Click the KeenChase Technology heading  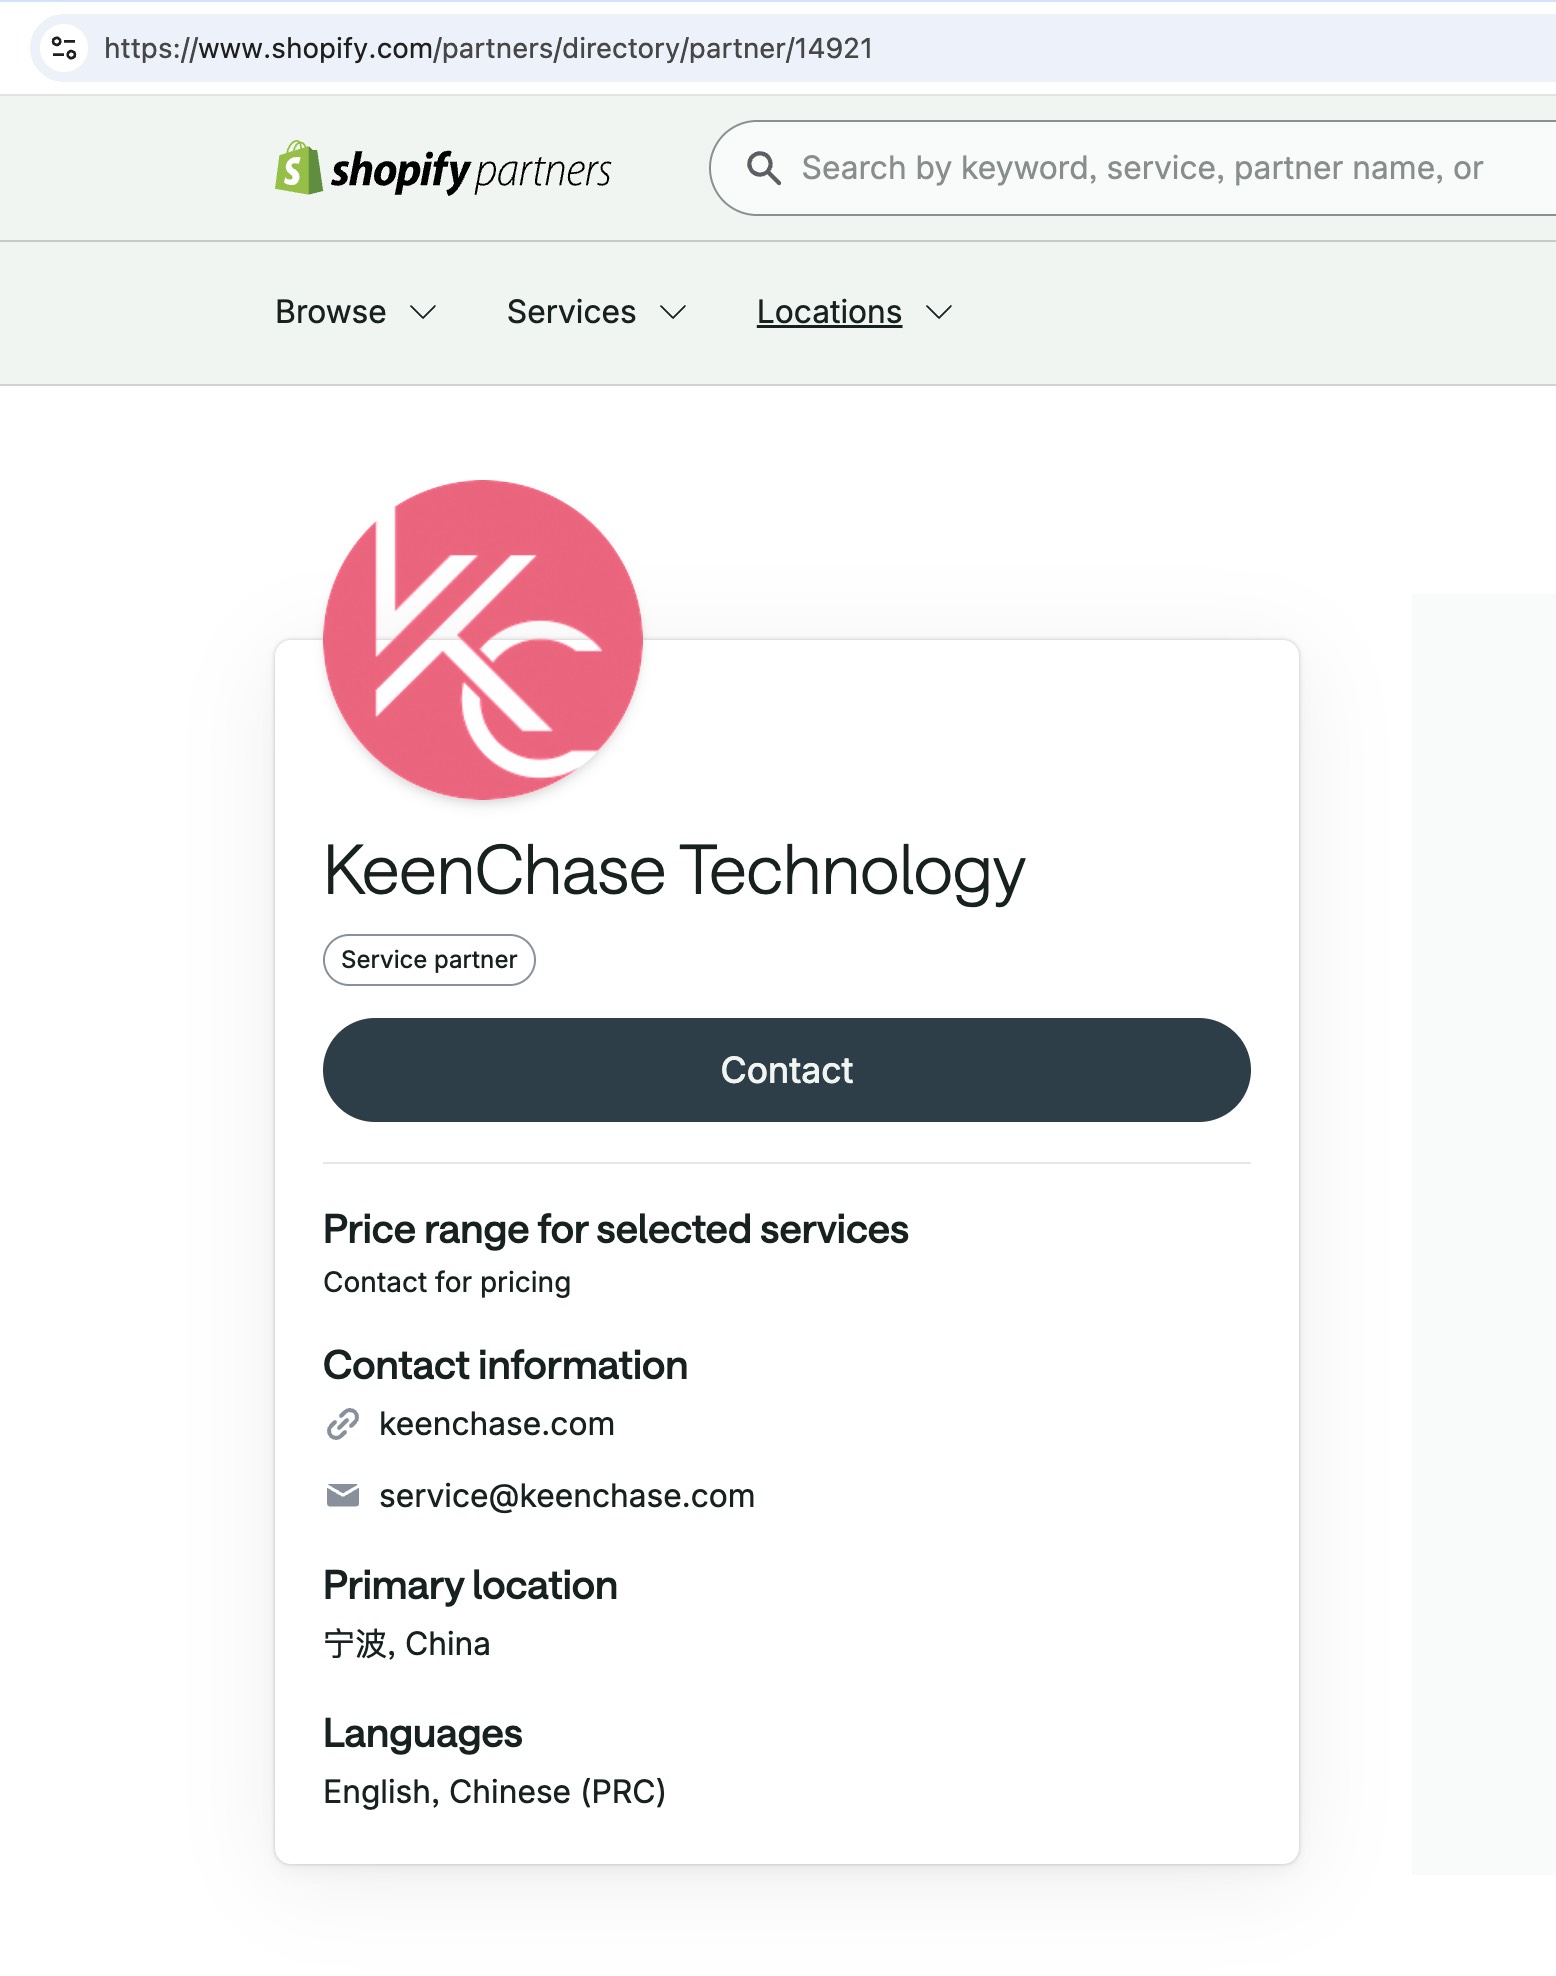coord(674,870)
